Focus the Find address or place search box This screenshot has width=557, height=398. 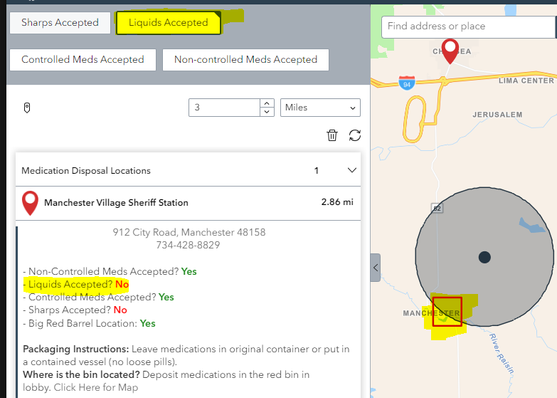click(x=468, y=26)
